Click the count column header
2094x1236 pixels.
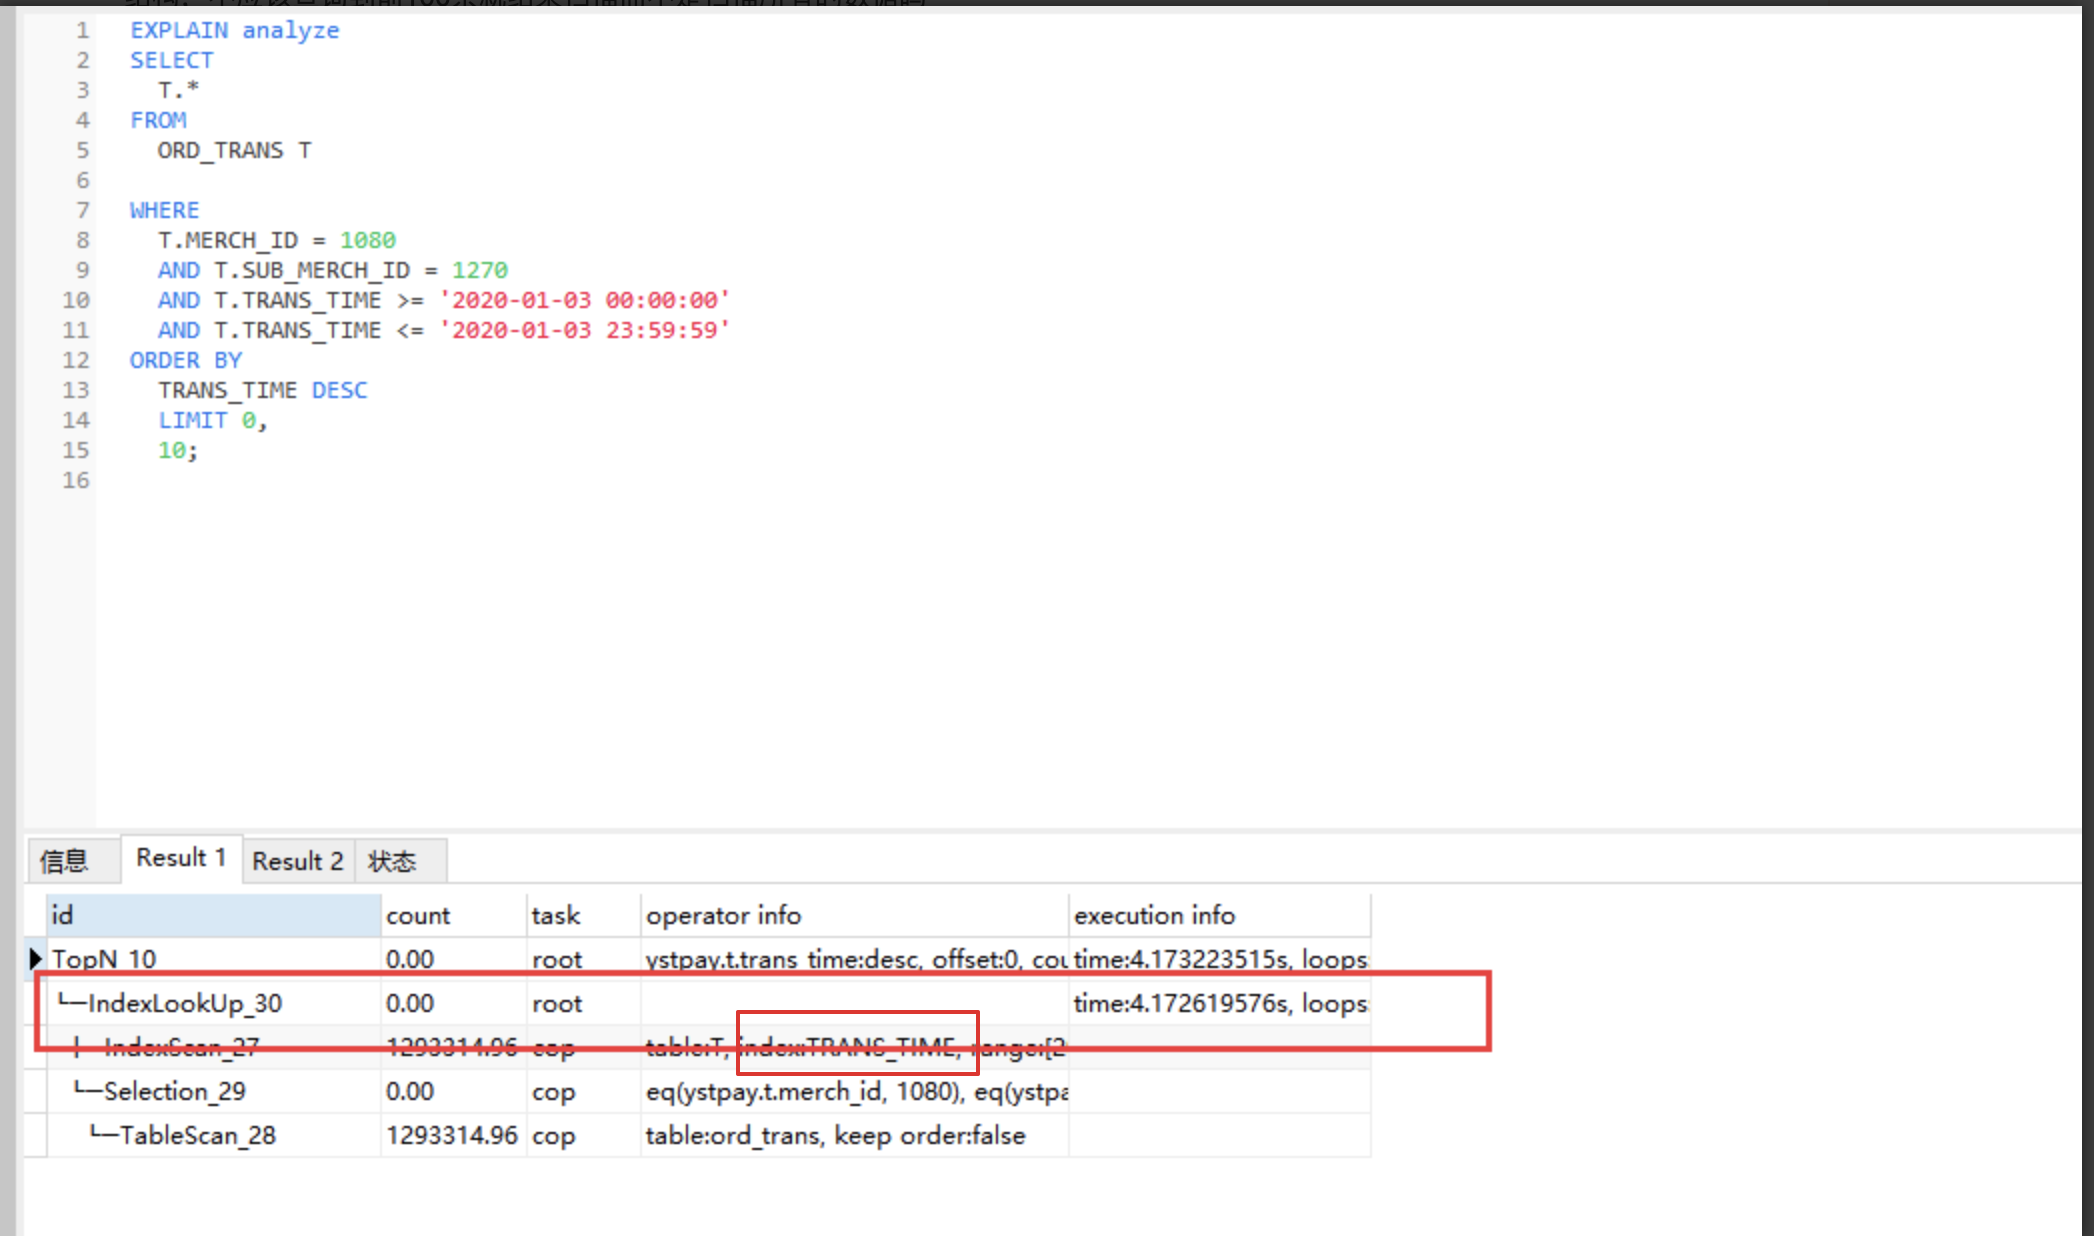point(418,915)
